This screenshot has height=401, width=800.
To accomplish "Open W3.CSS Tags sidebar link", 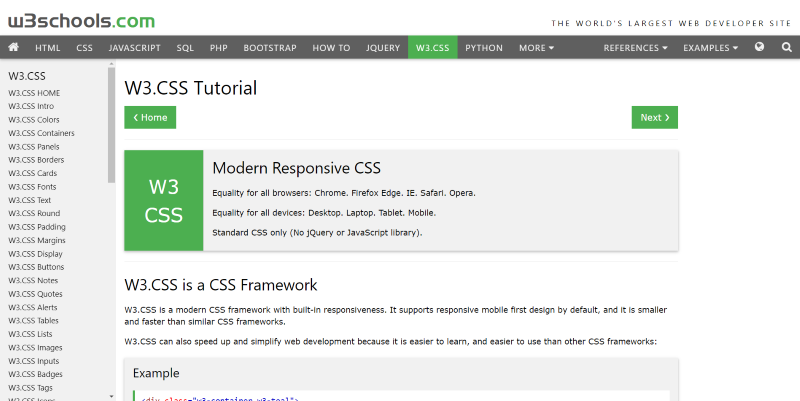I will (x=30, y=388).
